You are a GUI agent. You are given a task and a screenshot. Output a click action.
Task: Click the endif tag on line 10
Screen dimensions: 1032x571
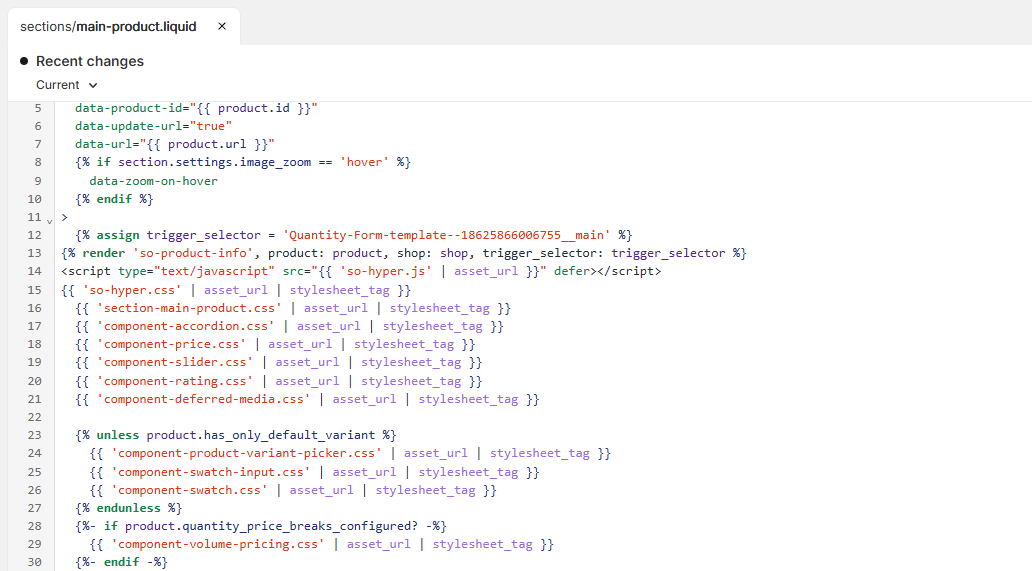point(114,199)
